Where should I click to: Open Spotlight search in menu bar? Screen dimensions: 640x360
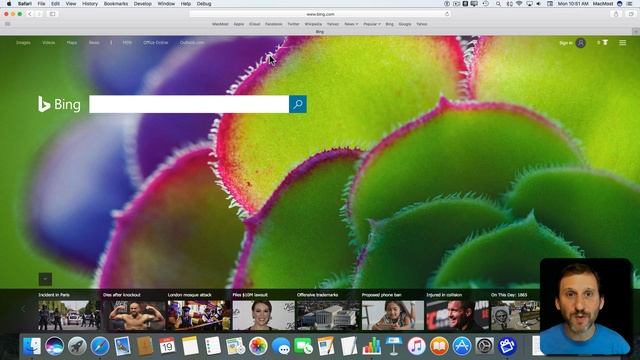coord(498,4)
